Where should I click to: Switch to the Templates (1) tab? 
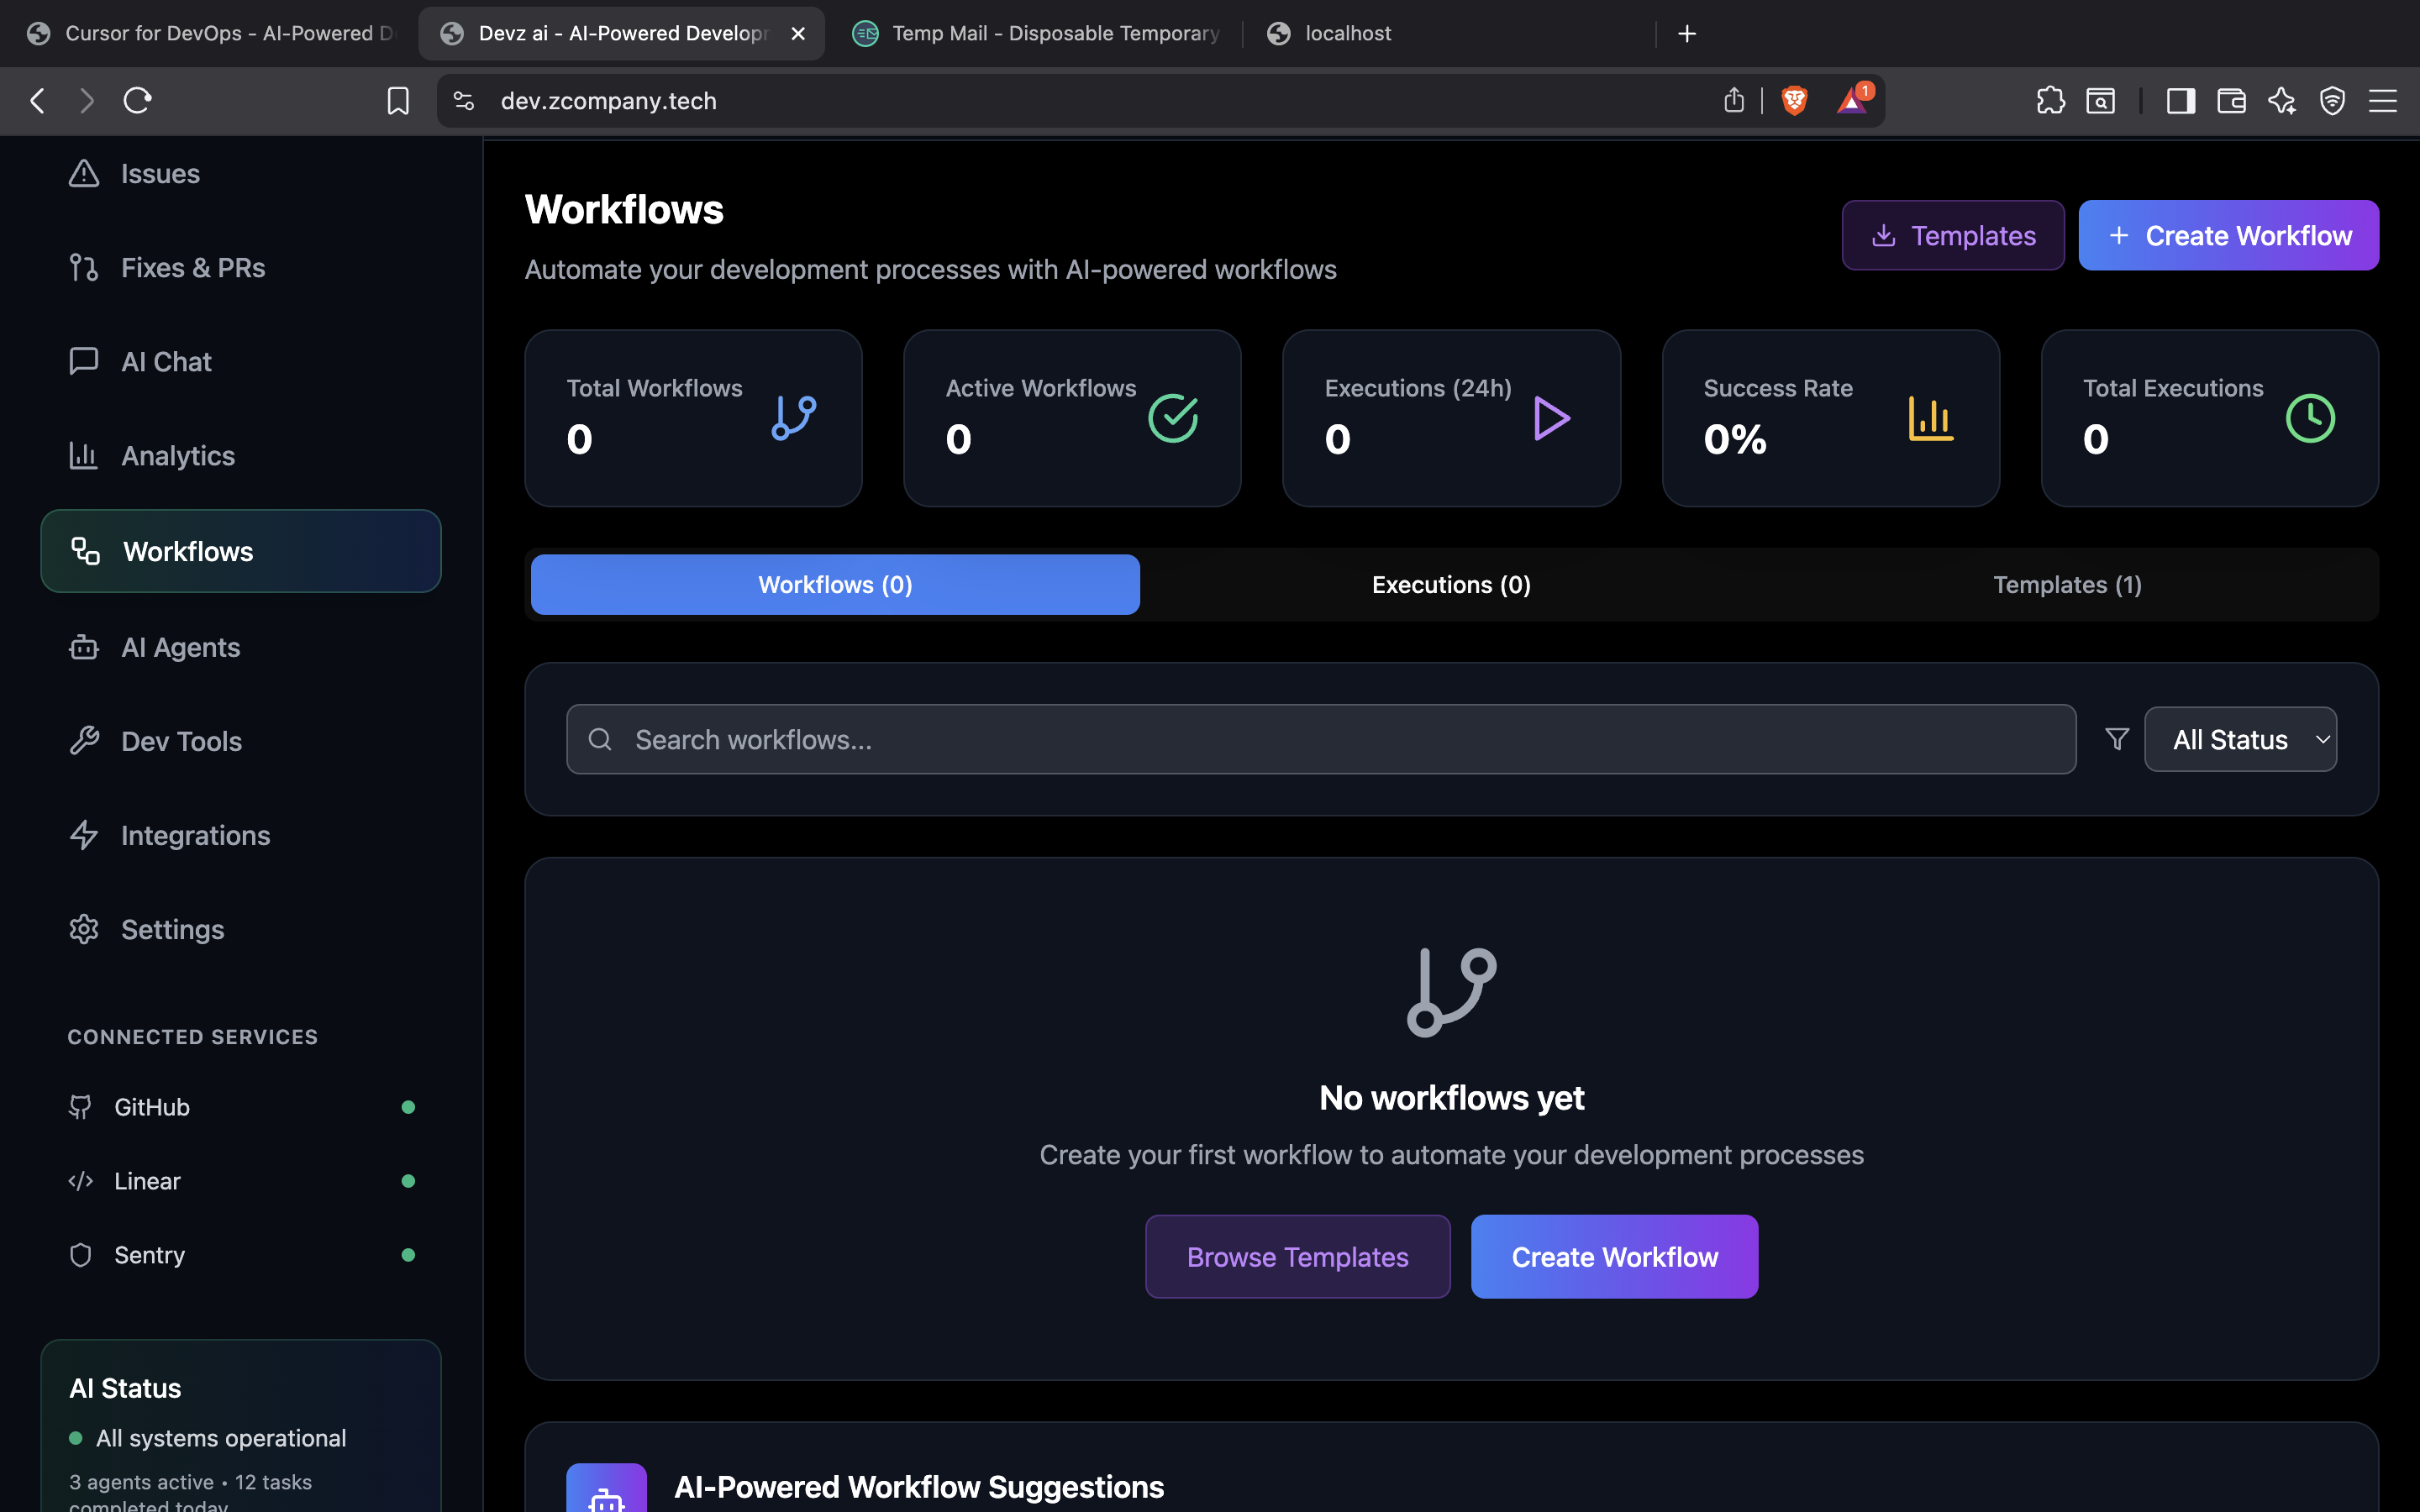[2066, 584]
